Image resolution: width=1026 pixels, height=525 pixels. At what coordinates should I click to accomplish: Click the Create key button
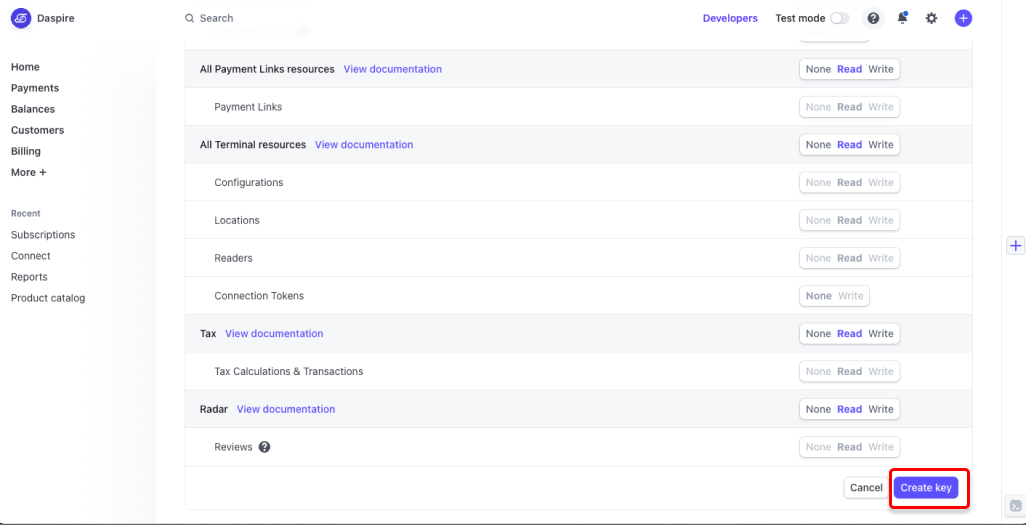click(926, 488)
